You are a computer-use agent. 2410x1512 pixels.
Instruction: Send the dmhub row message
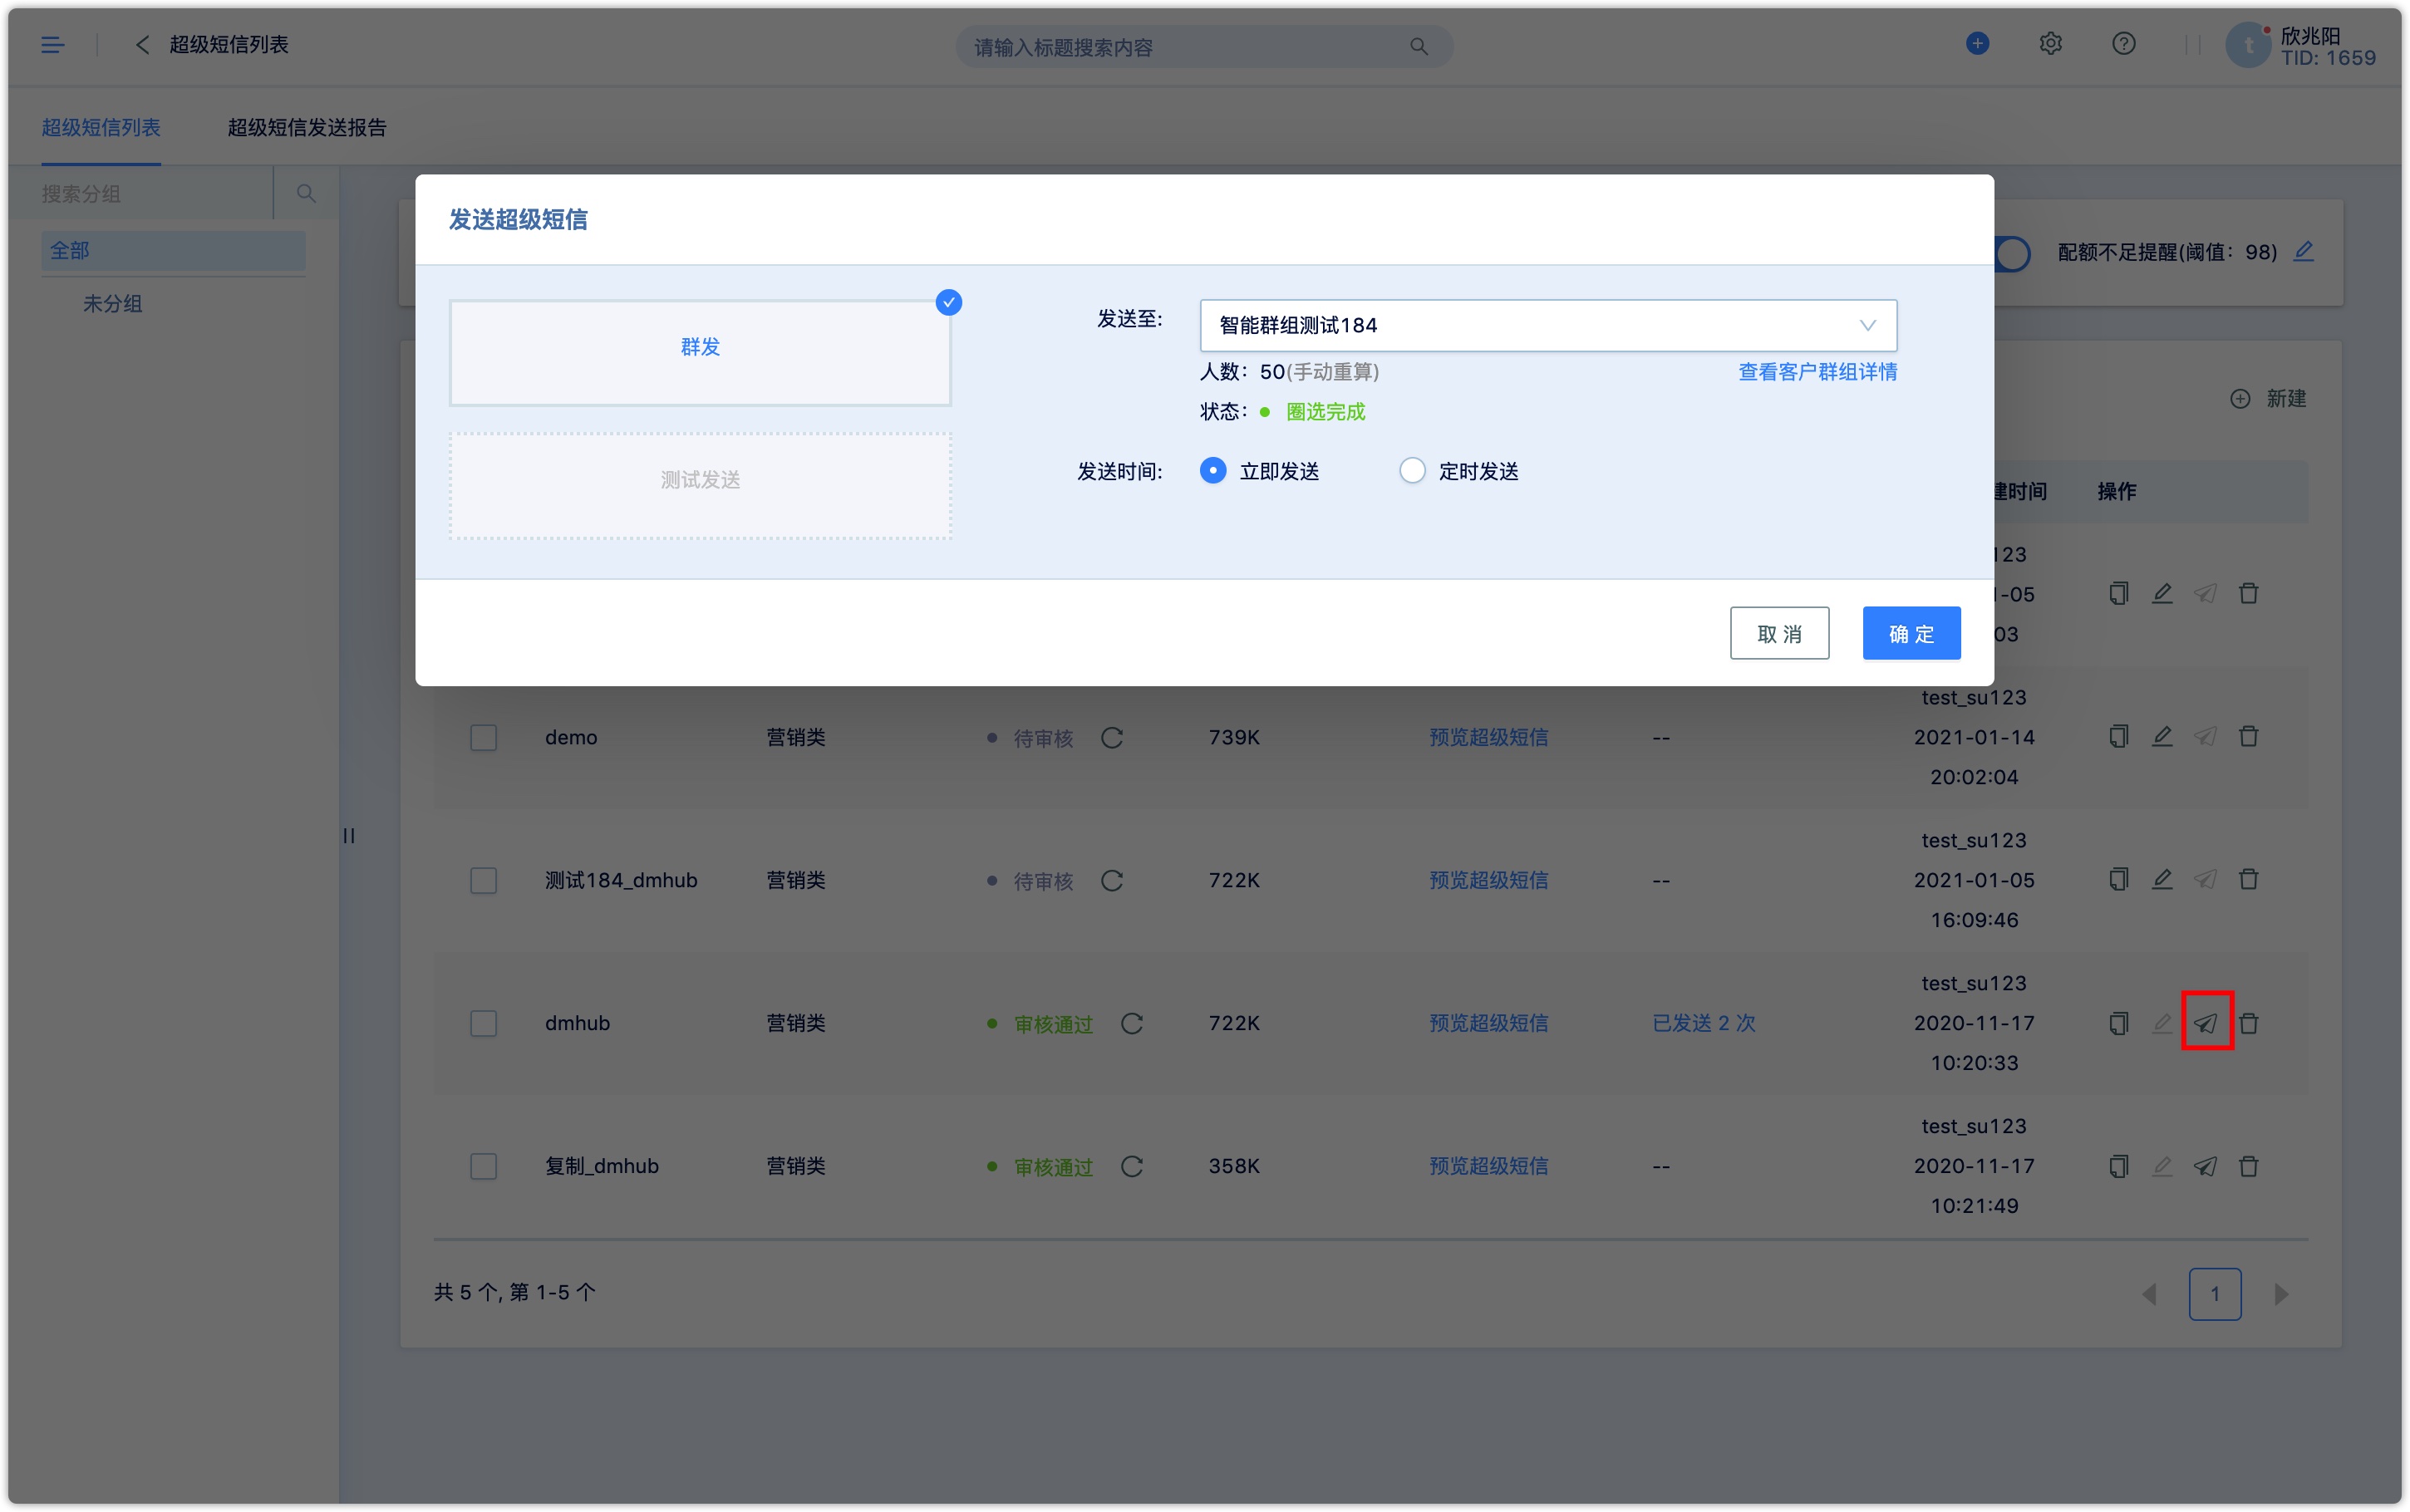[2206, 1022]
